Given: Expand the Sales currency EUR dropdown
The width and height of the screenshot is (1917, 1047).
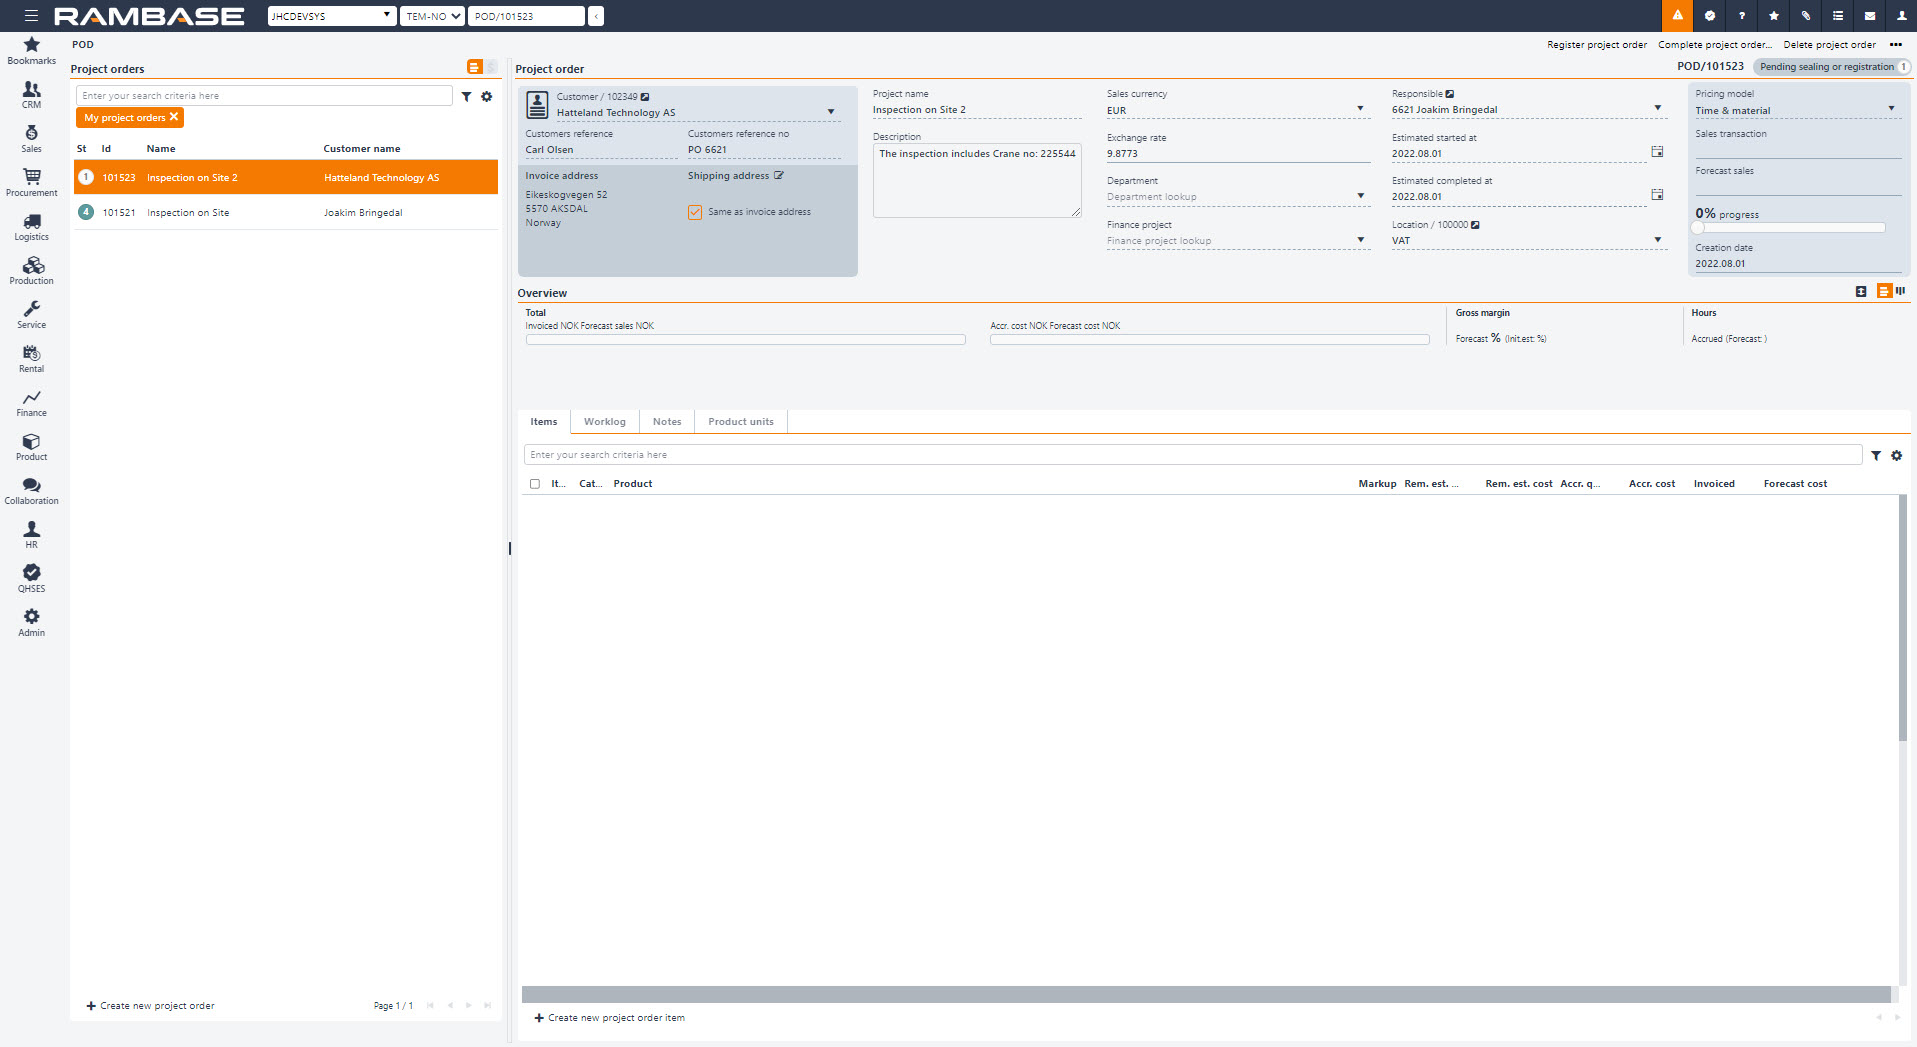Looking at the screenshot, I should (1360, 108).
